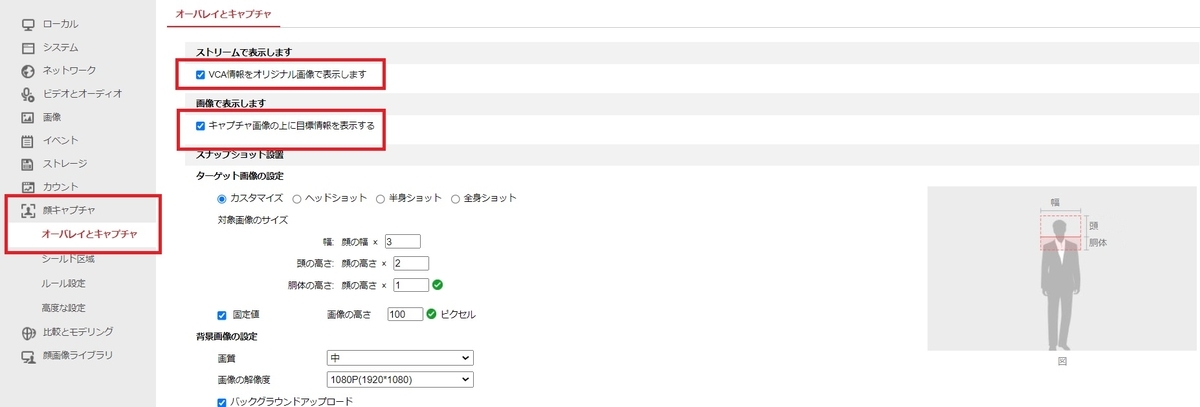This screenshot has height=407, width=1200.
Task: Open the 画質 dropdown
Action: pos(399,357)
